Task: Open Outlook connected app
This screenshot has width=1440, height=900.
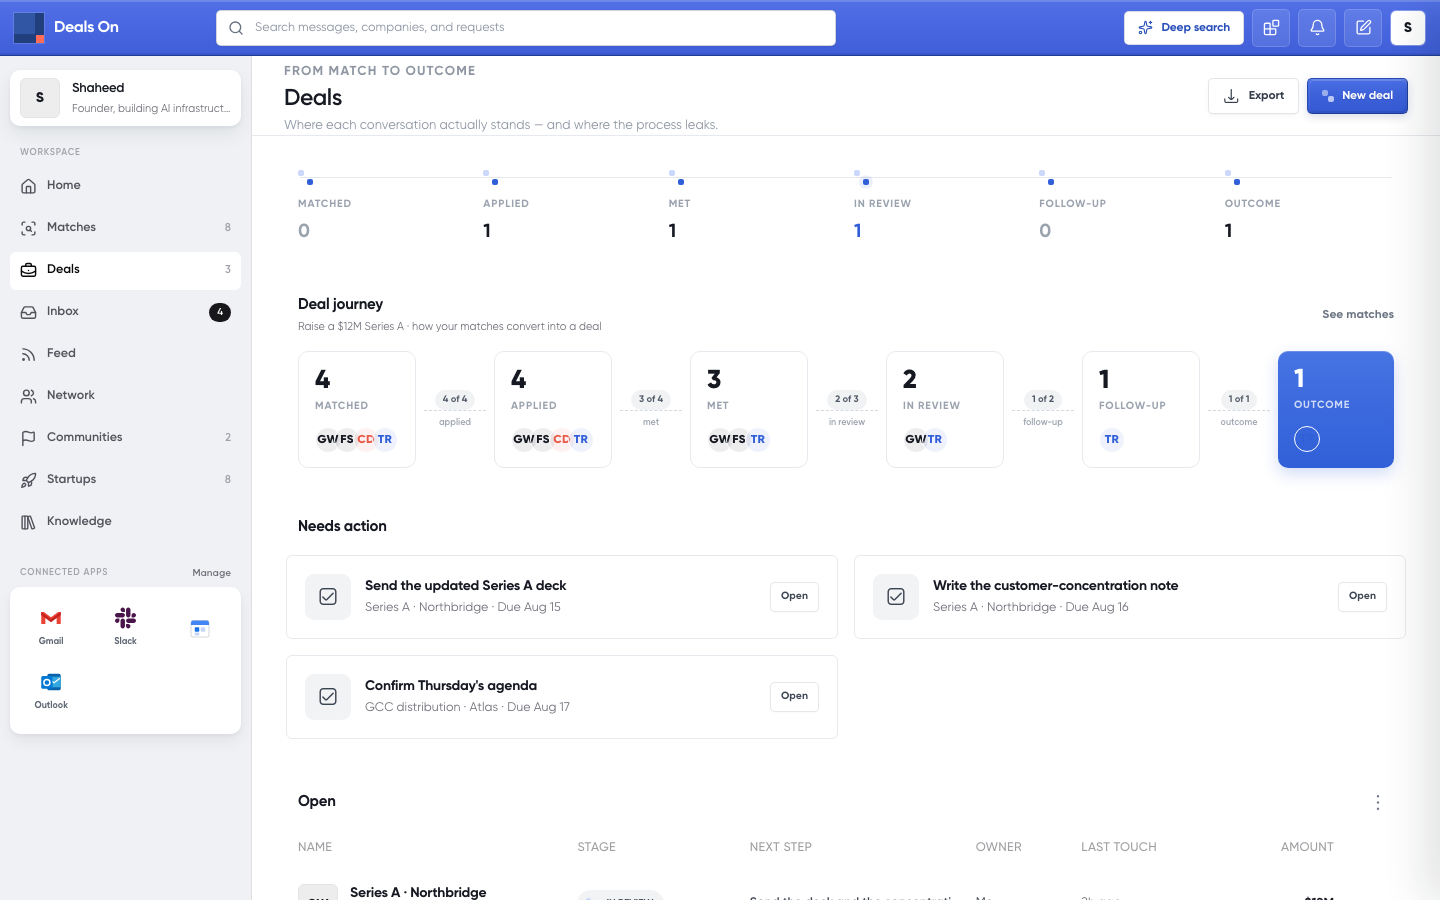Action: click(51, 690)
